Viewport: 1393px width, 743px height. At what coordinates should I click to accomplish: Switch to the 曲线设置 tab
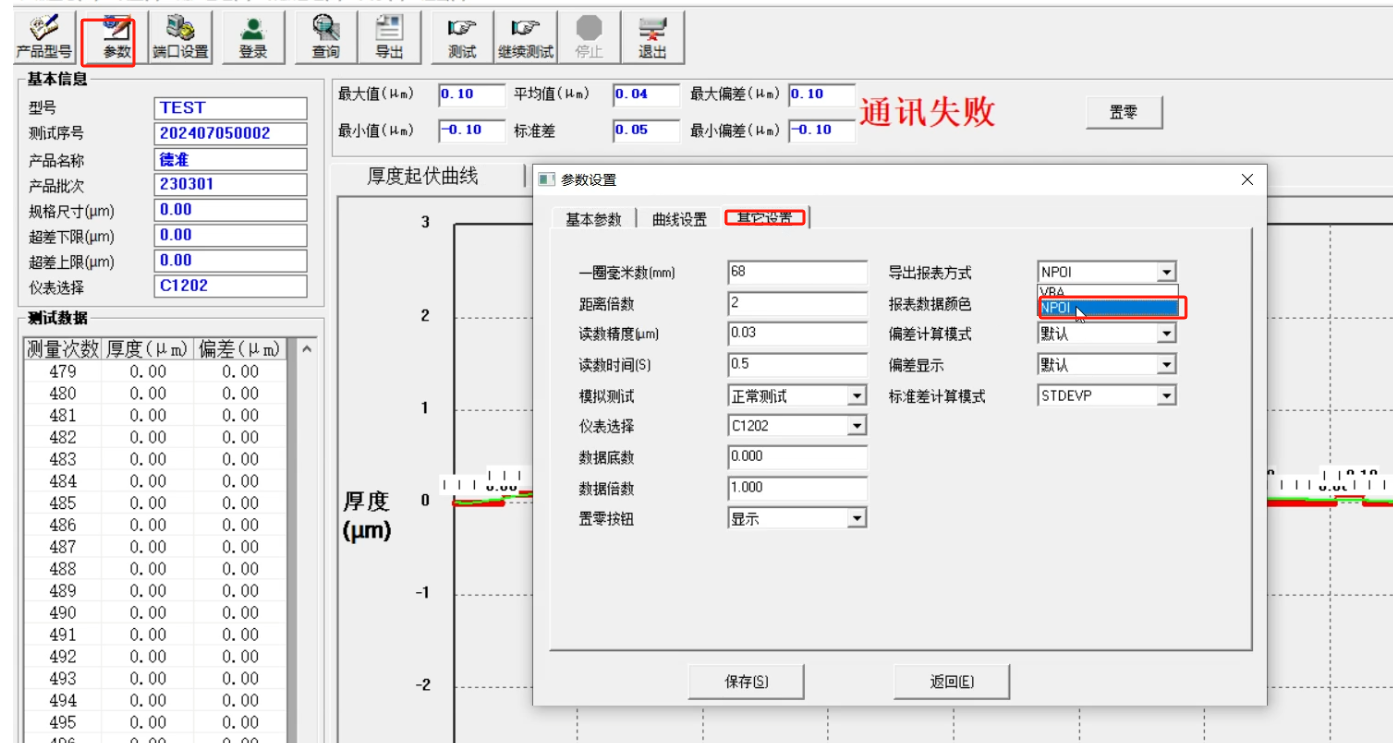point(679,219)
